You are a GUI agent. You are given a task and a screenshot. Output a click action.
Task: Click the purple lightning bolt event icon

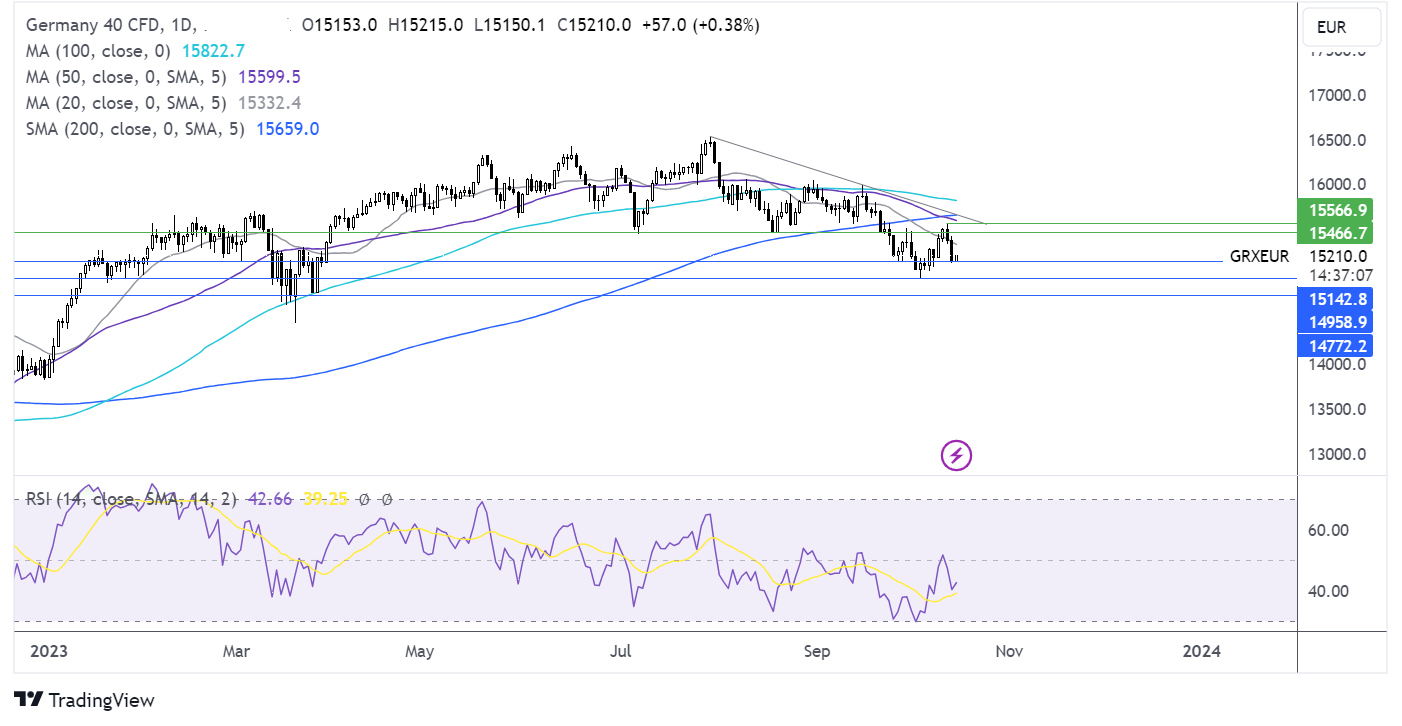click(957, 456)
